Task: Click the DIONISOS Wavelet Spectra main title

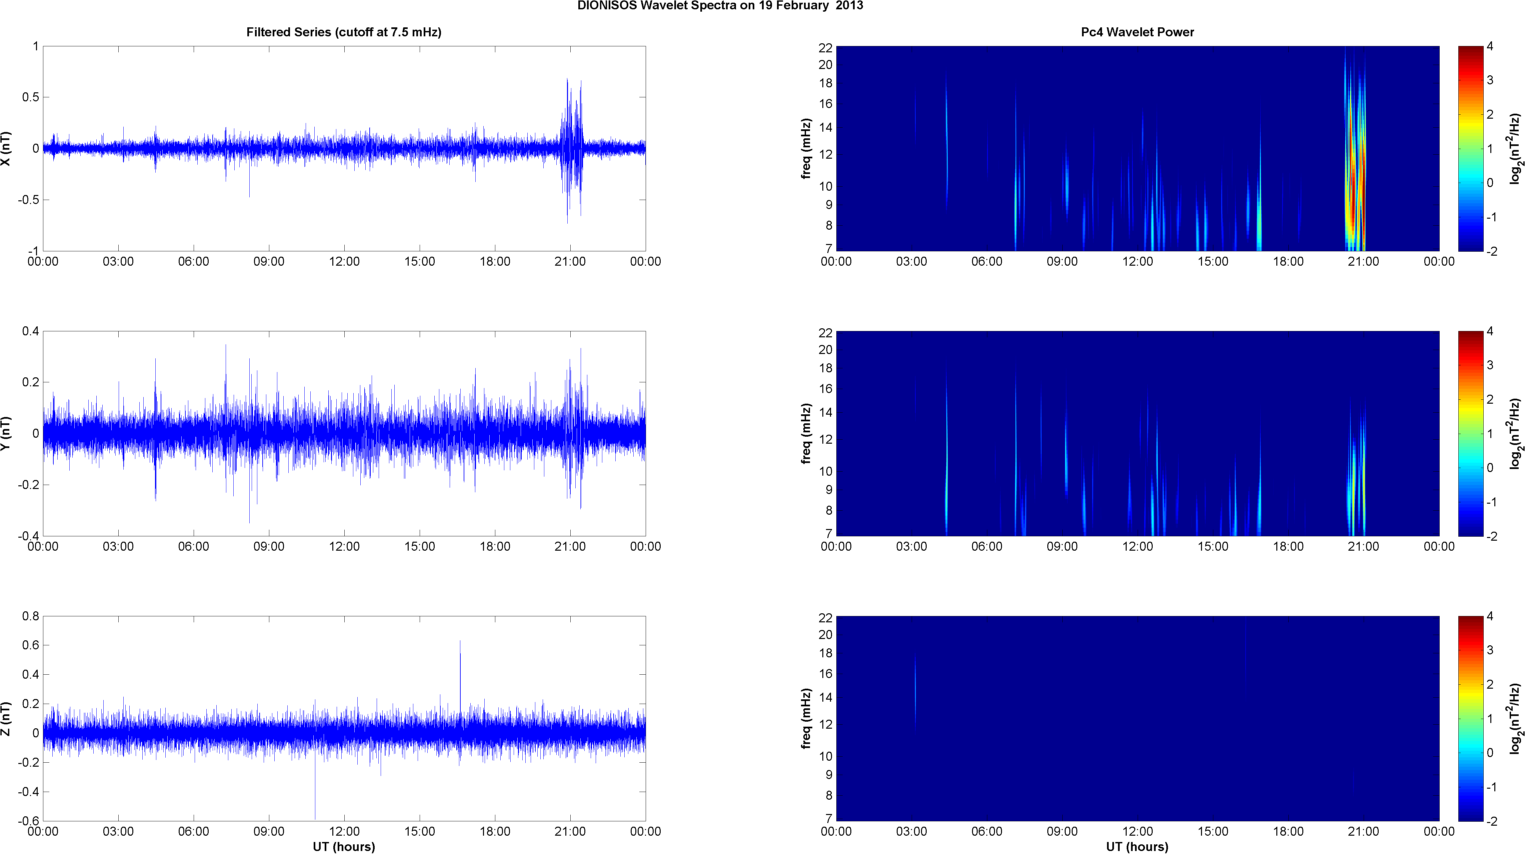Action: 720,6
